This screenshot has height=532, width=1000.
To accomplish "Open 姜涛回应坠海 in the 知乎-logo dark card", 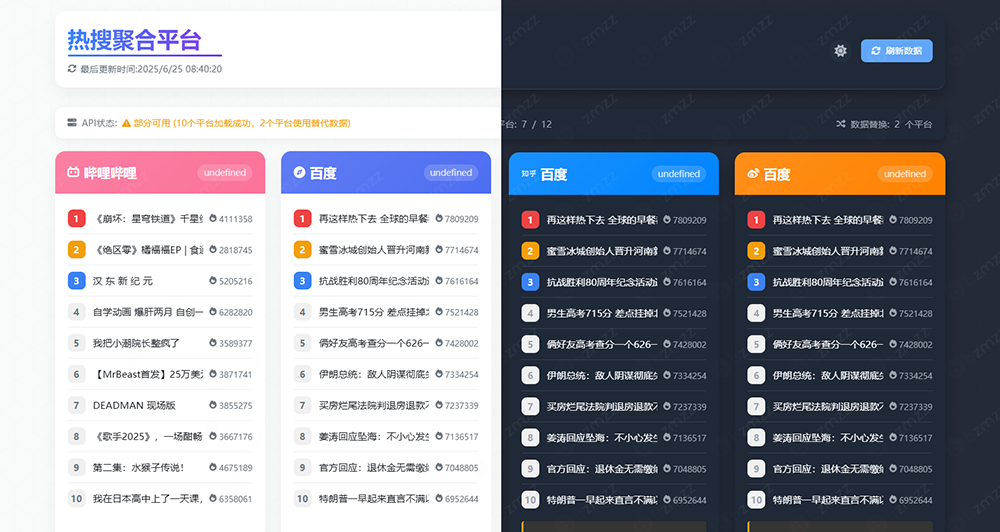I will (x=602, y=438).
